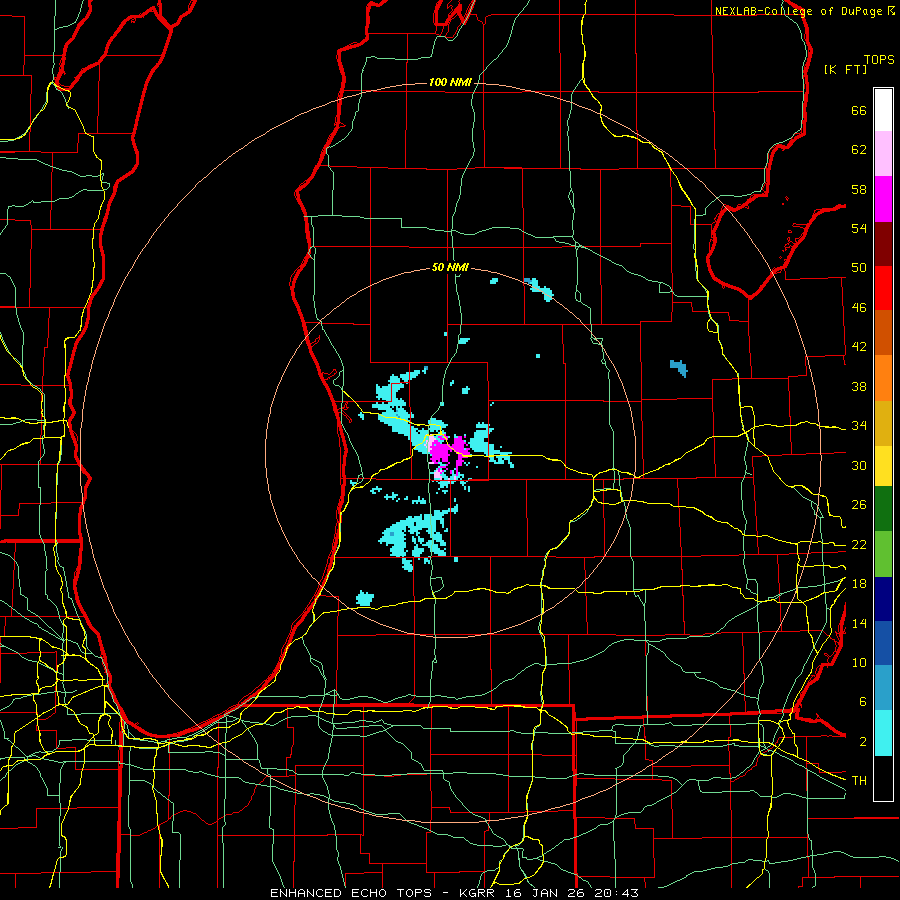Screen dimensions: 900x900
Task: Click the large cyan echo south of the radar
Action: click(418, 534)
